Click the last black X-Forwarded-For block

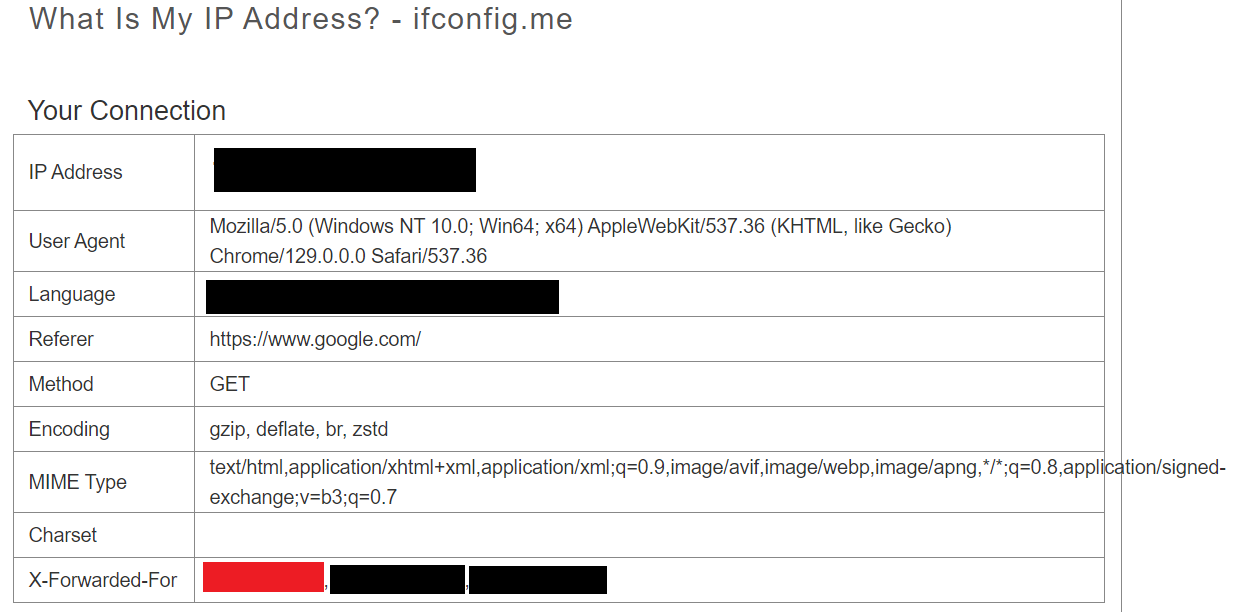pos(538,580)
